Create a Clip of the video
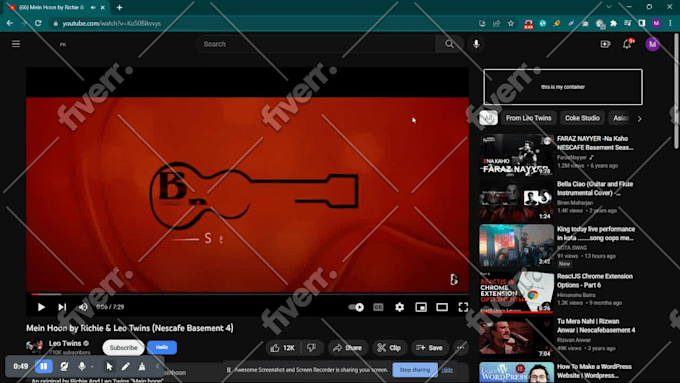Viewport: 680px width, 383px height. (x=389, y=348)
